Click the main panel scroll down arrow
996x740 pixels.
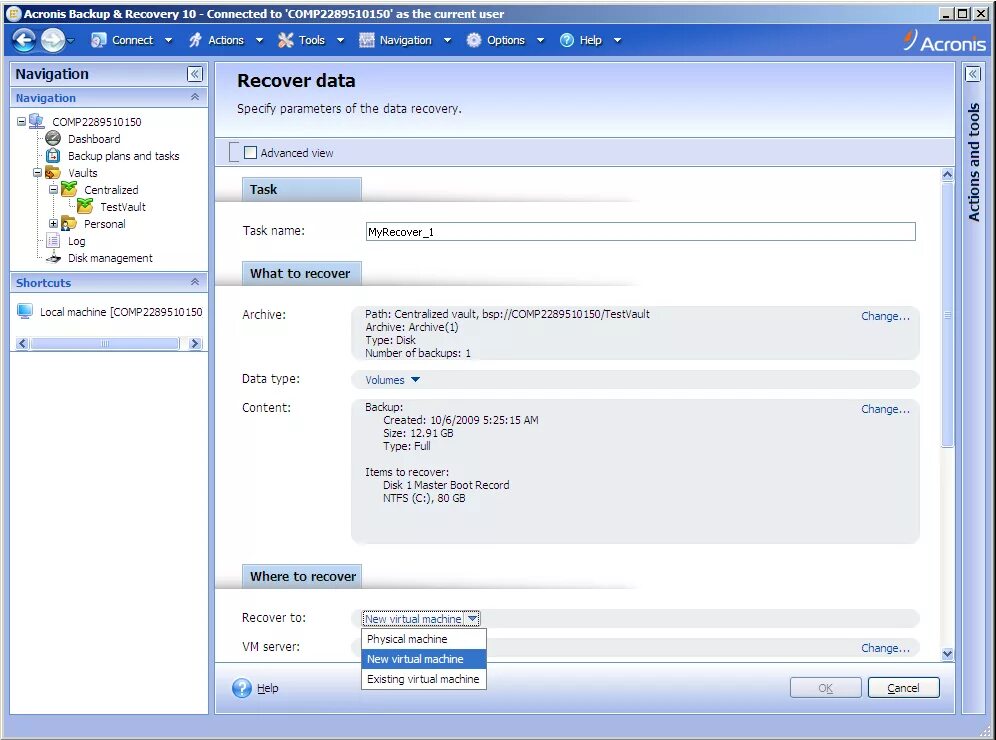click(947, 654)
